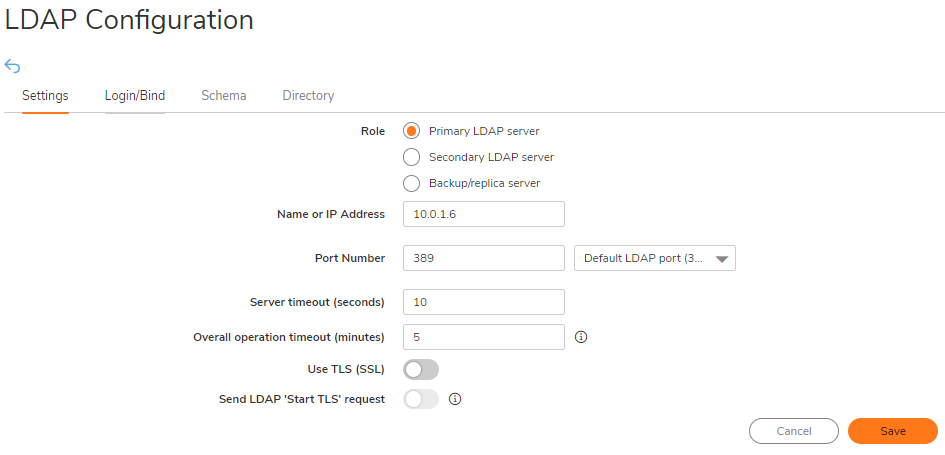Open the Directory tab
Screen dimensions: 945x455
(308, 95)
